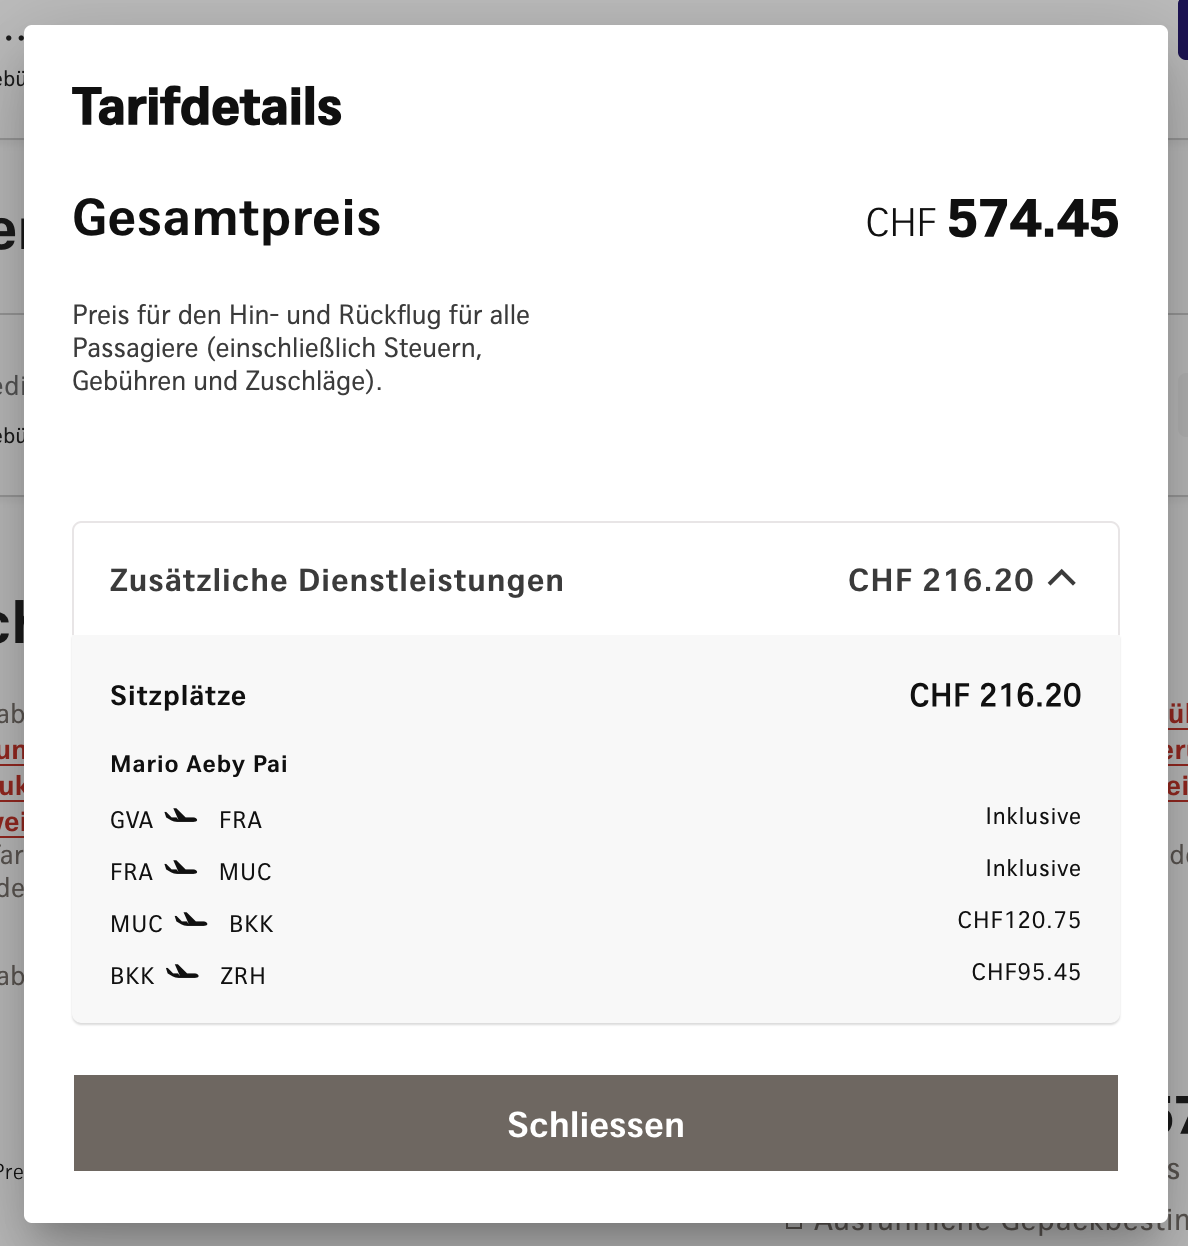Click the Inklusive label for the FRA–MUC flight

point(1033,868)
